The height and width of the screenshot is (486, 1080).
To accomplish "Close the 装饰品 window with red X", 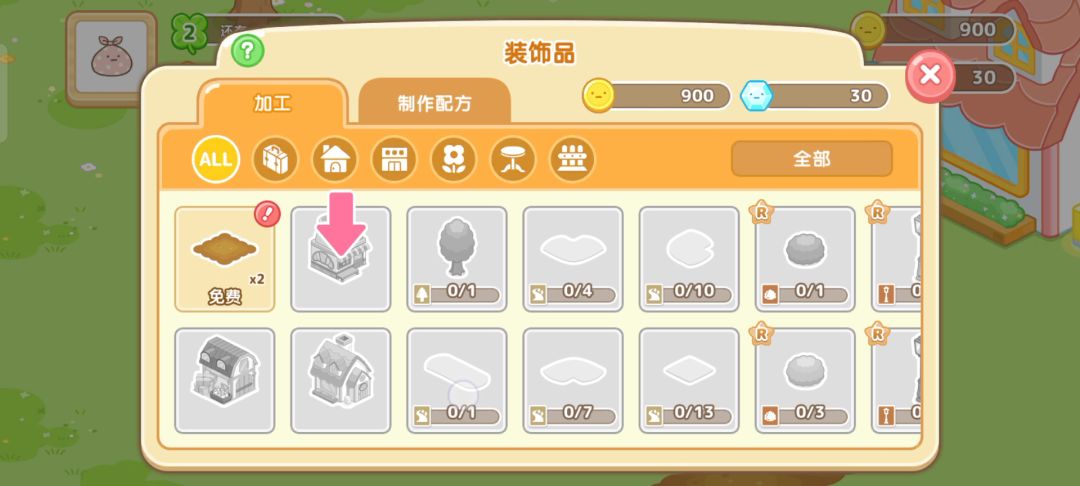I will 930,75.
